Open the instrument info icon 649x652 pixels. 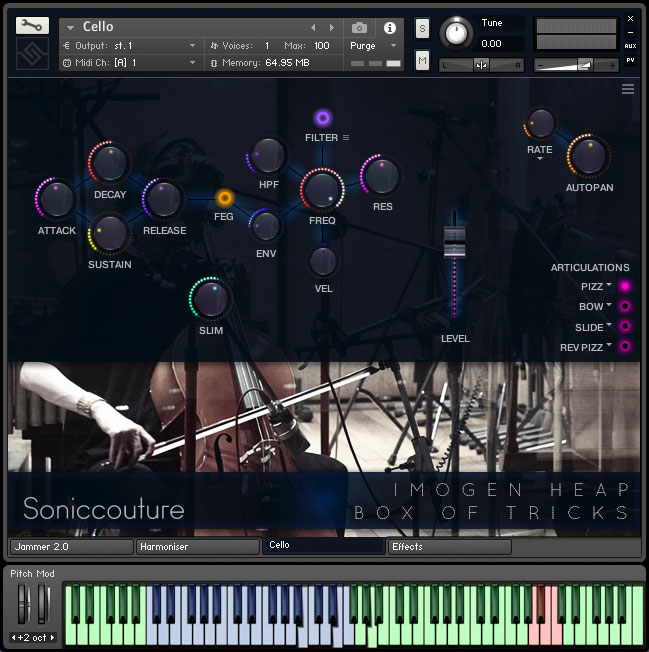click(390, 28)
